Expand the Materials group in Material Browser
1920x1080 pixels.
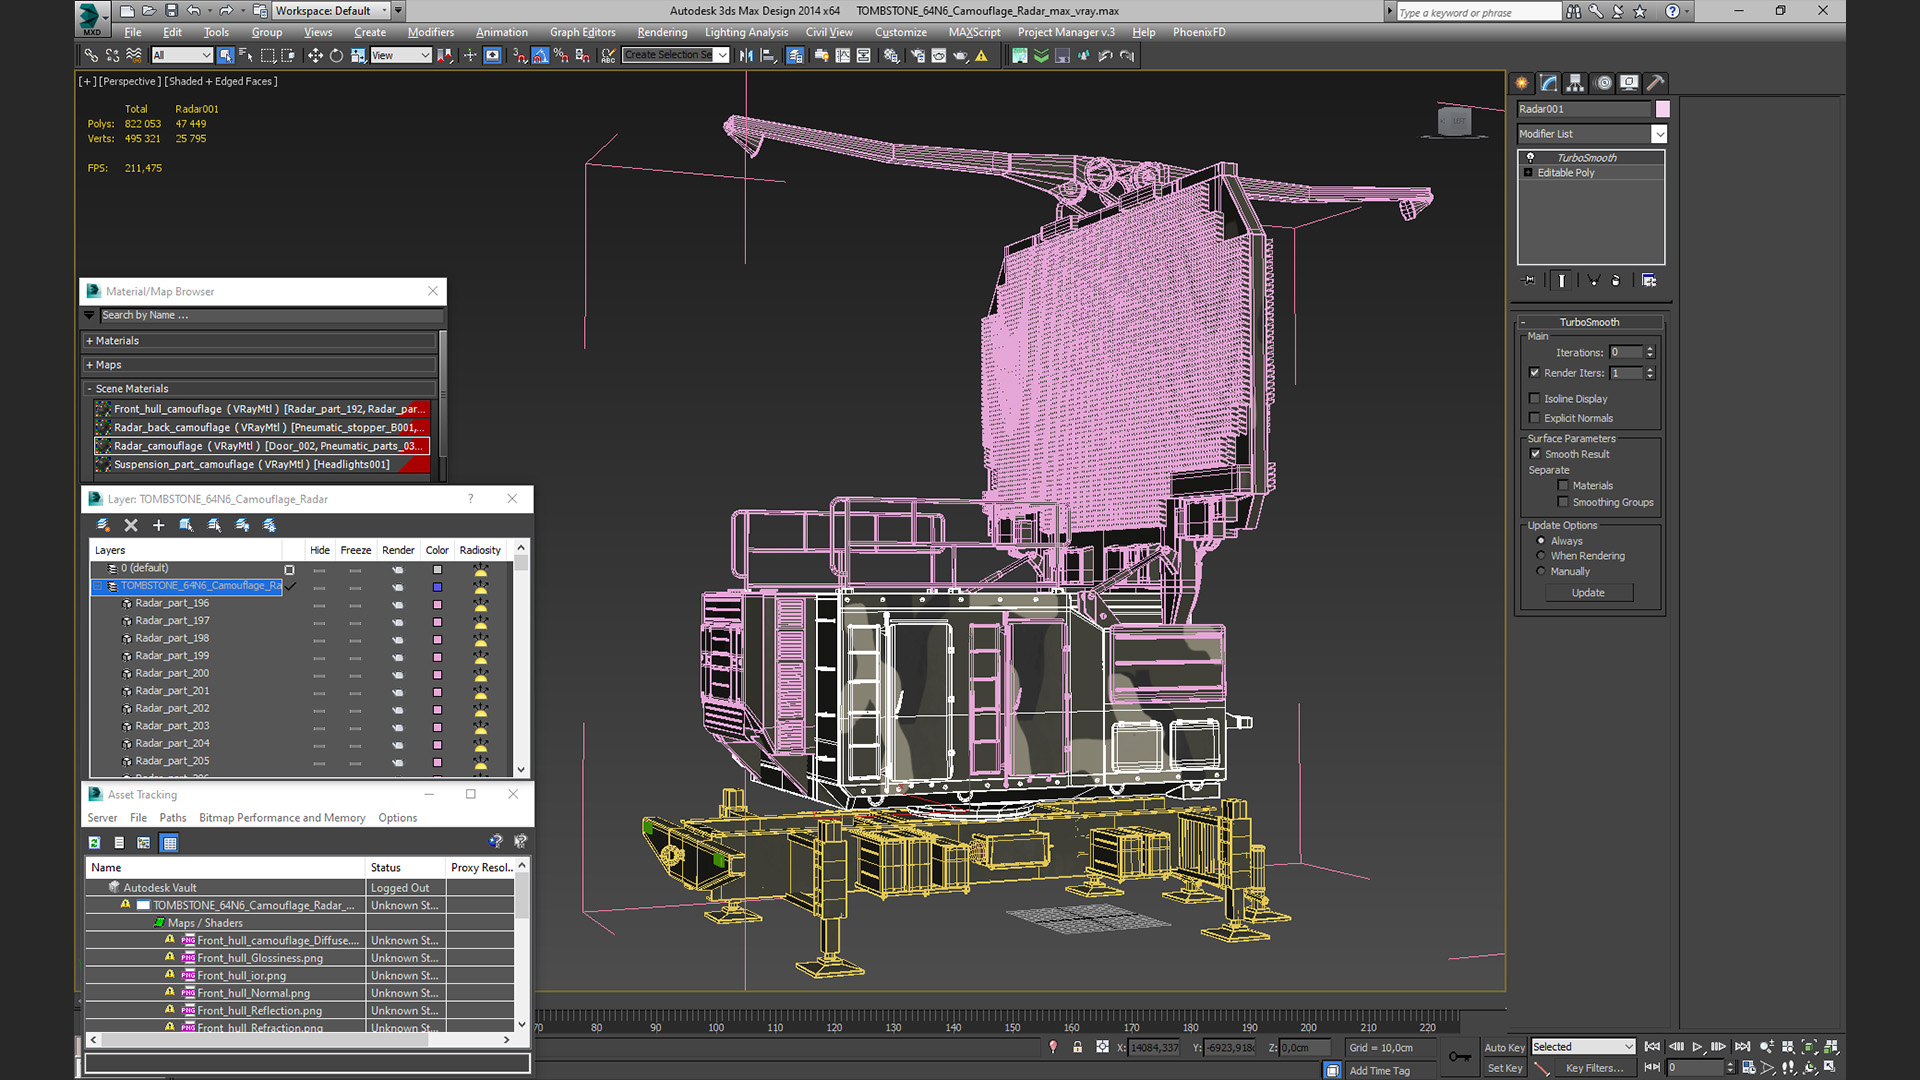coord(260,341)
